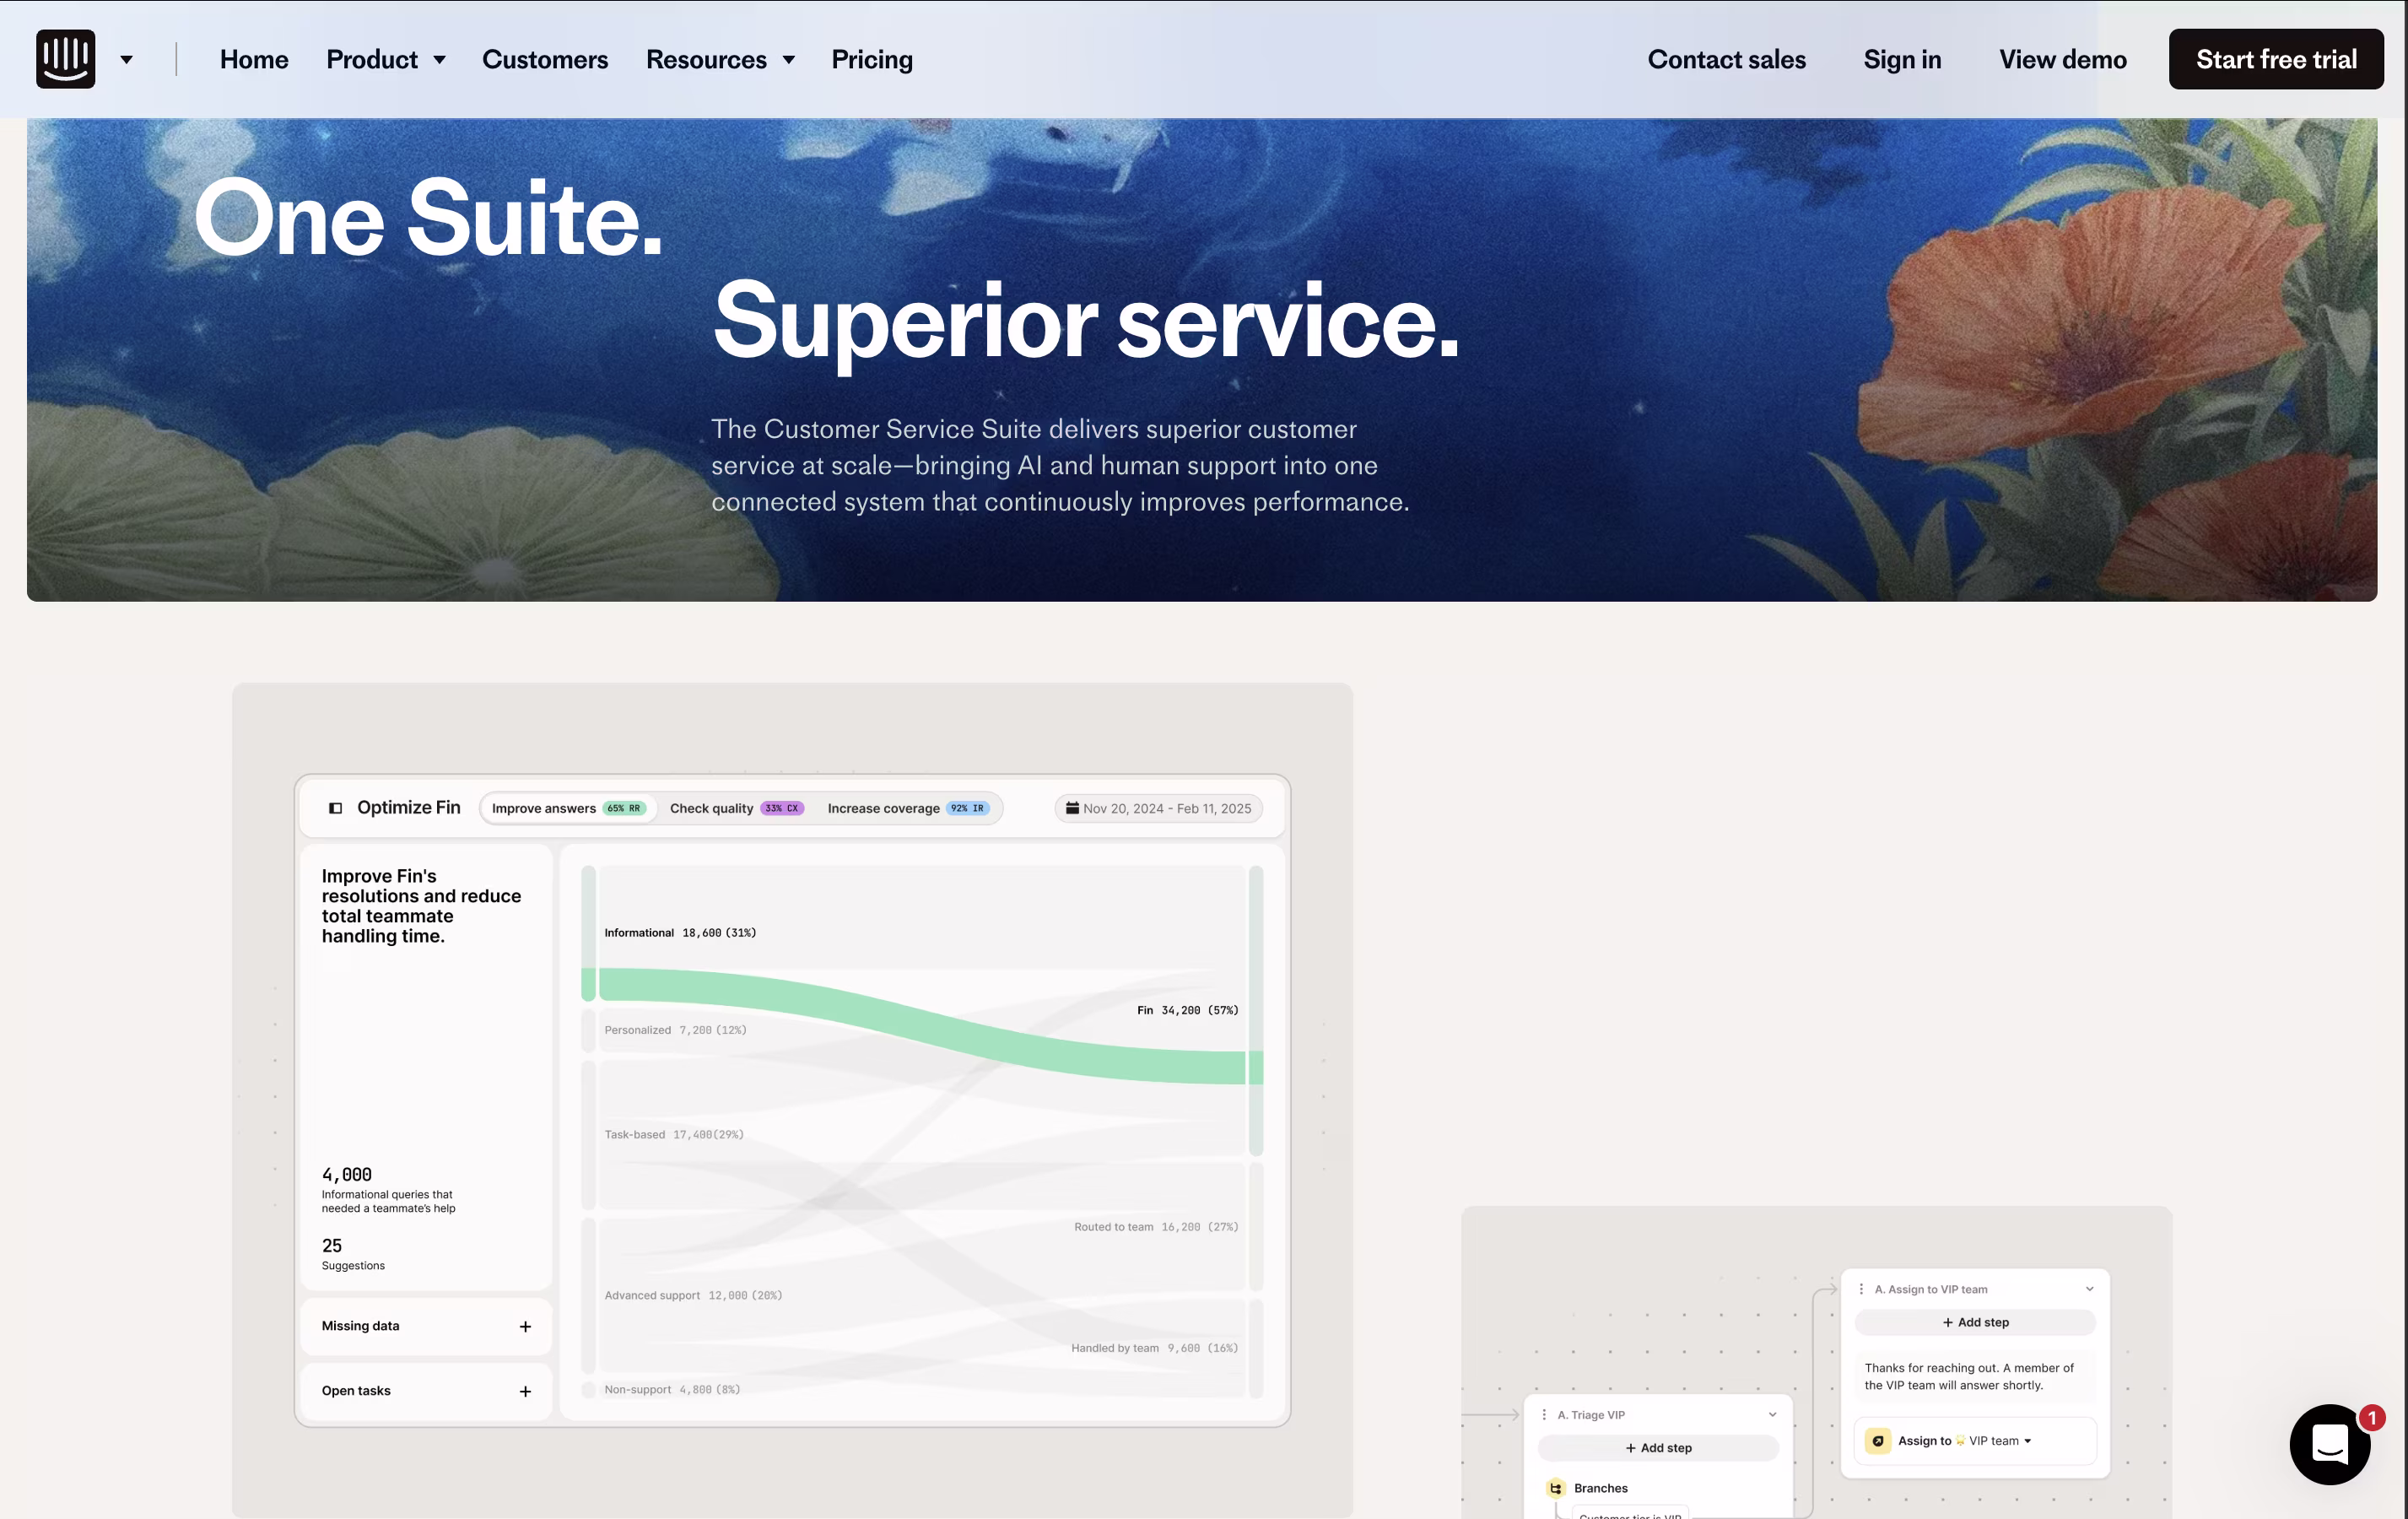2408x1519 pixels.
Task: Click the drag handle icon on Assign to VIP team
Action: [1861, 1289]
